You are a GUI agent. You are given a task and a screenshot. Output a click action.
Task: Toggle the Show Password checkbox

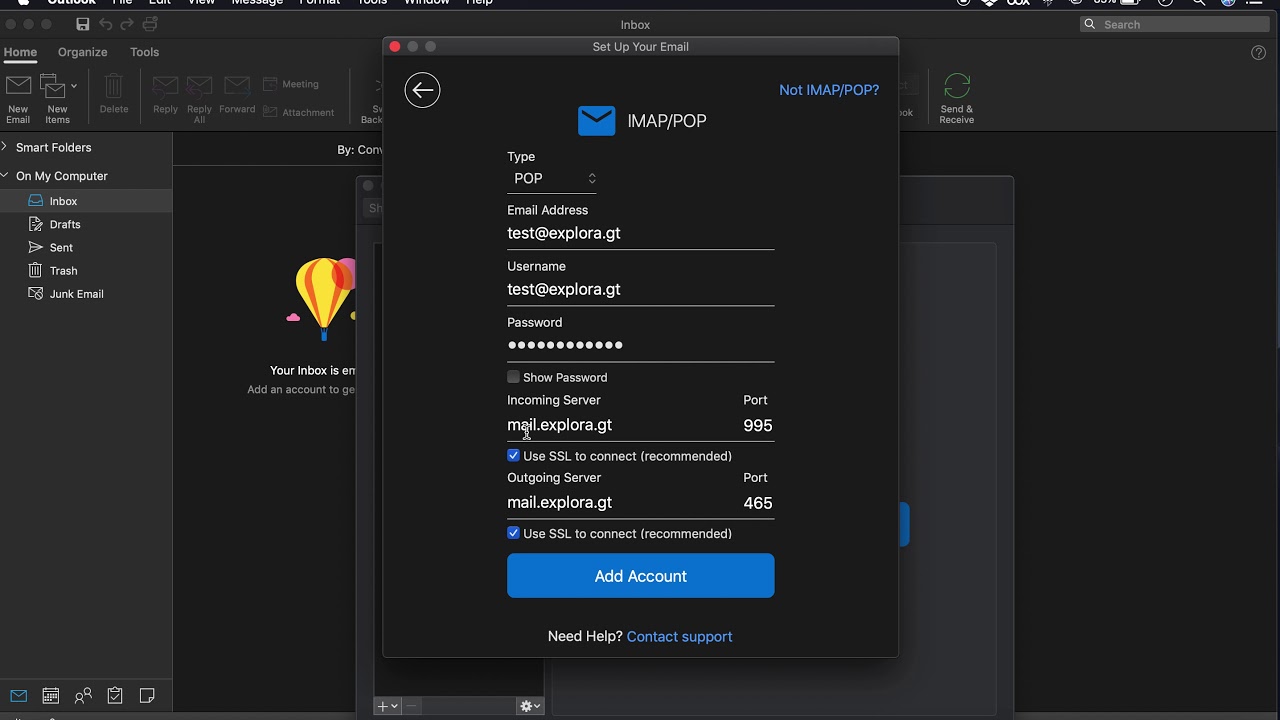514,377
